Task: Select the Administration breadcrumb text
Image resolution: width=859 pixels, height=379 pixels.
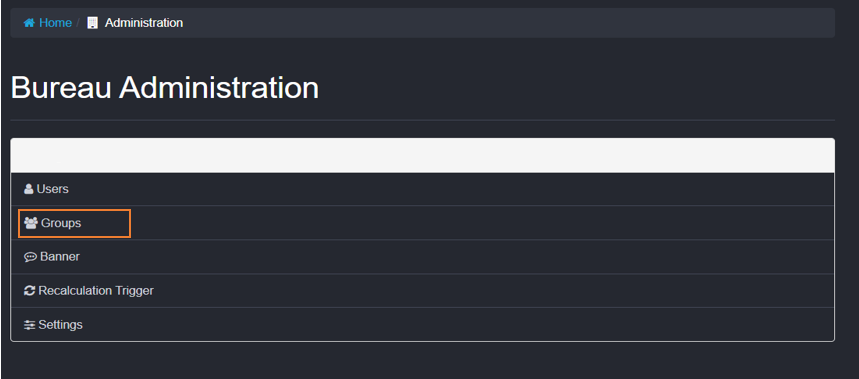Action: [144, 23]
